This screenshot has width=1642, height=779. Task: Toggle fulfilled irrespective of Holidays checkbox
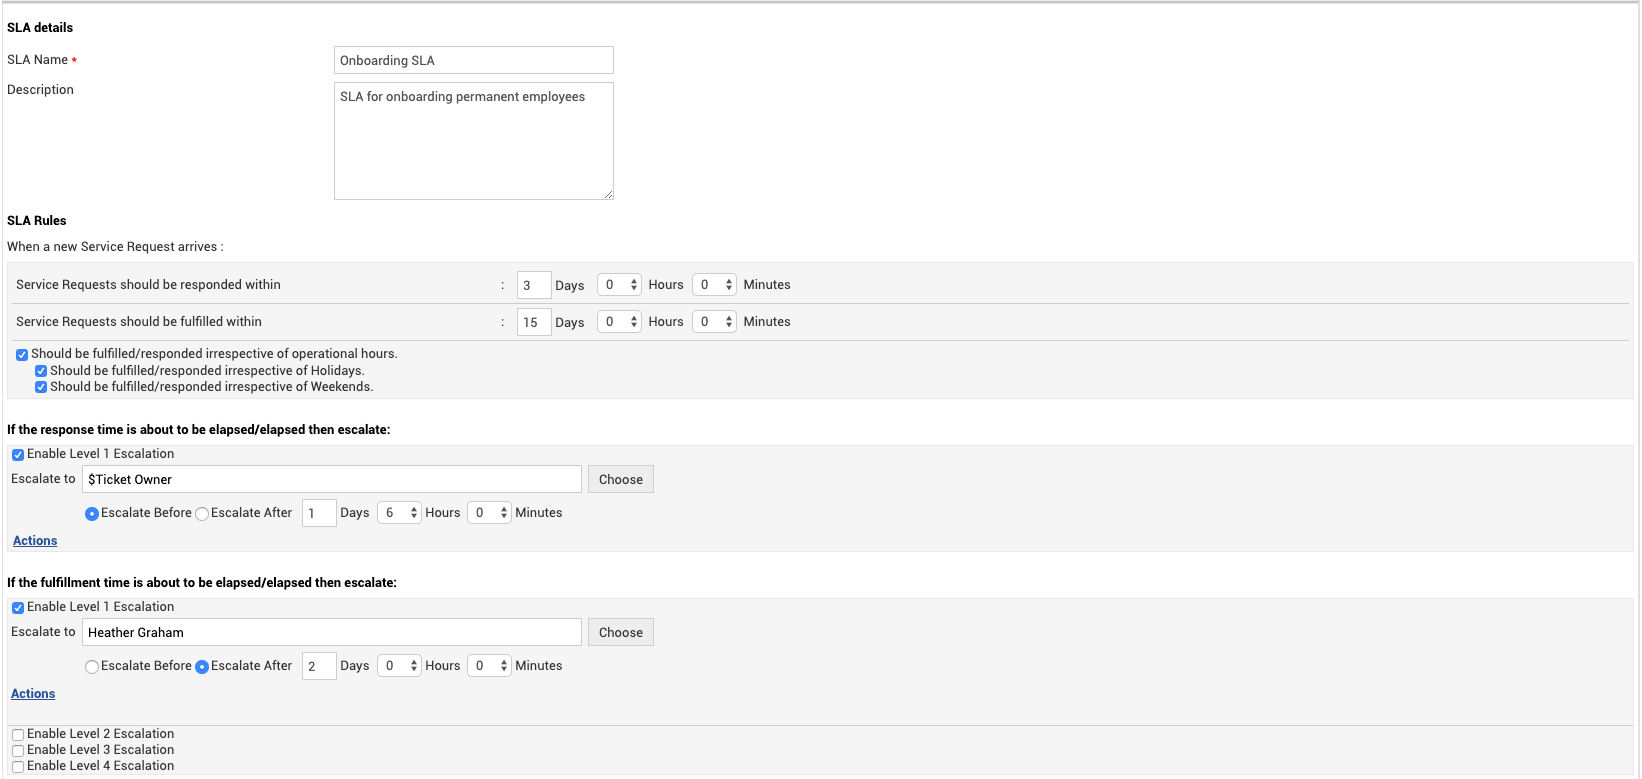[40, 371]
